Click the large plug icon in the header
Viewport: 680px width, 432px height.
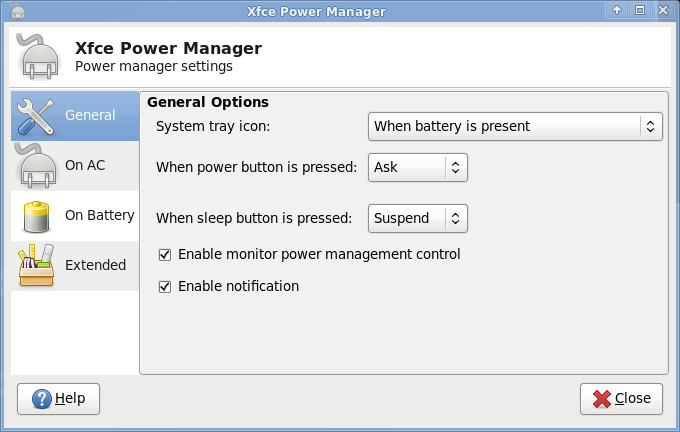38,57
